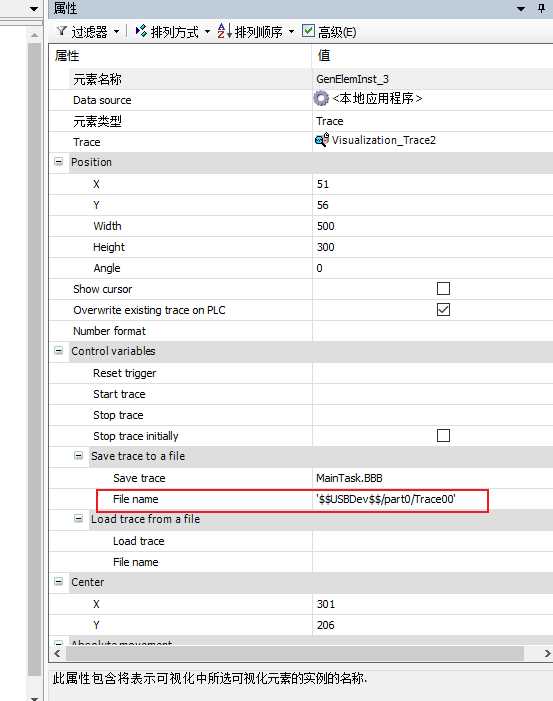Click the Visualization_Trace2 trace icon
This screenshot has width=553, height=701.
click(x=321, y=140)
